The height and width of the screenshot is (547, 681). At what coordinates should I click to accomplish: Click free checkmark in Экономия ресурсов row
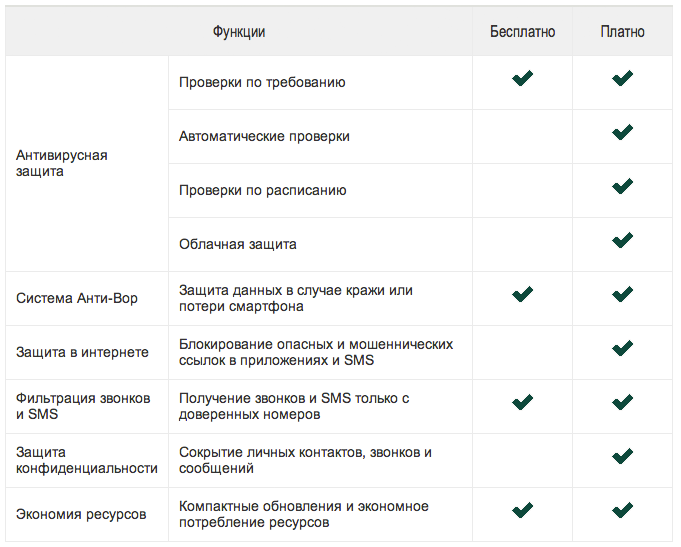coord(522,510)
